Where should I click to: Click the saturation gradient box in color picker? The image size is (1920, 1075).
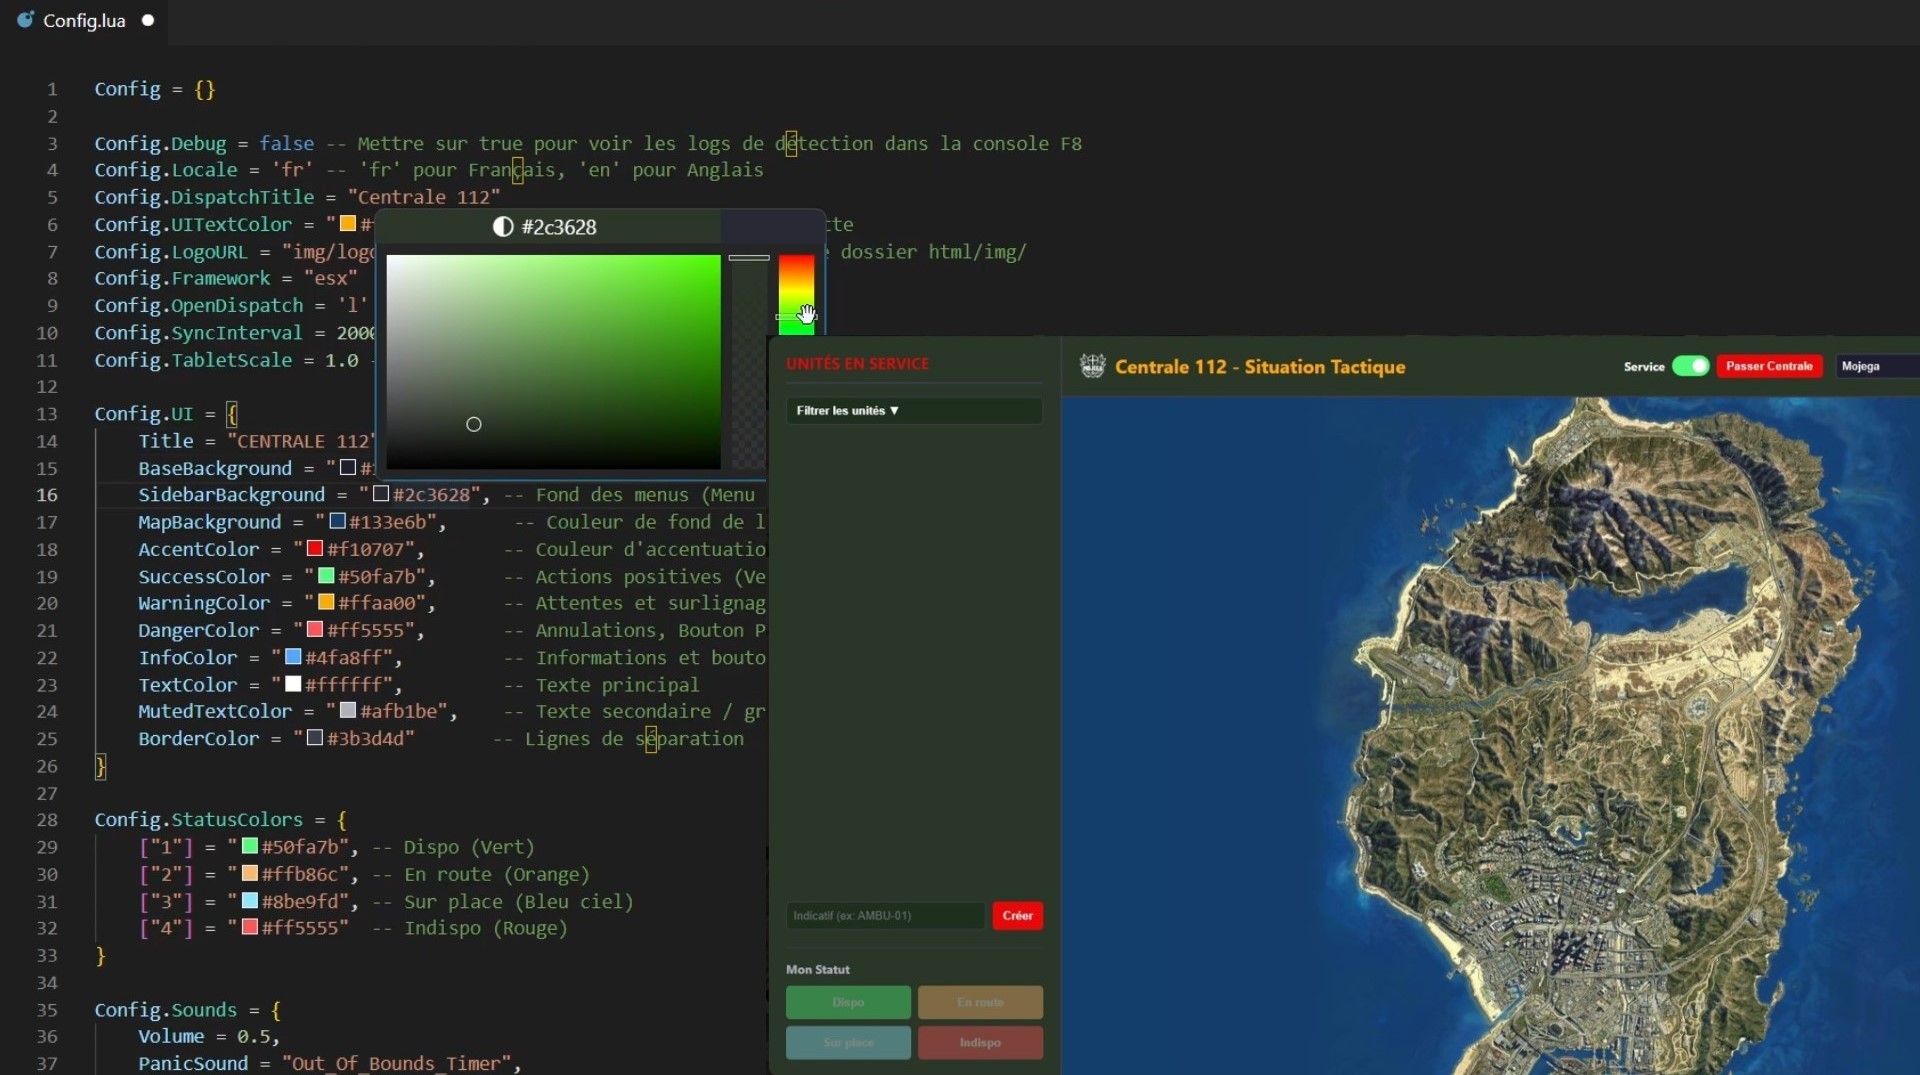click(553, 362)
